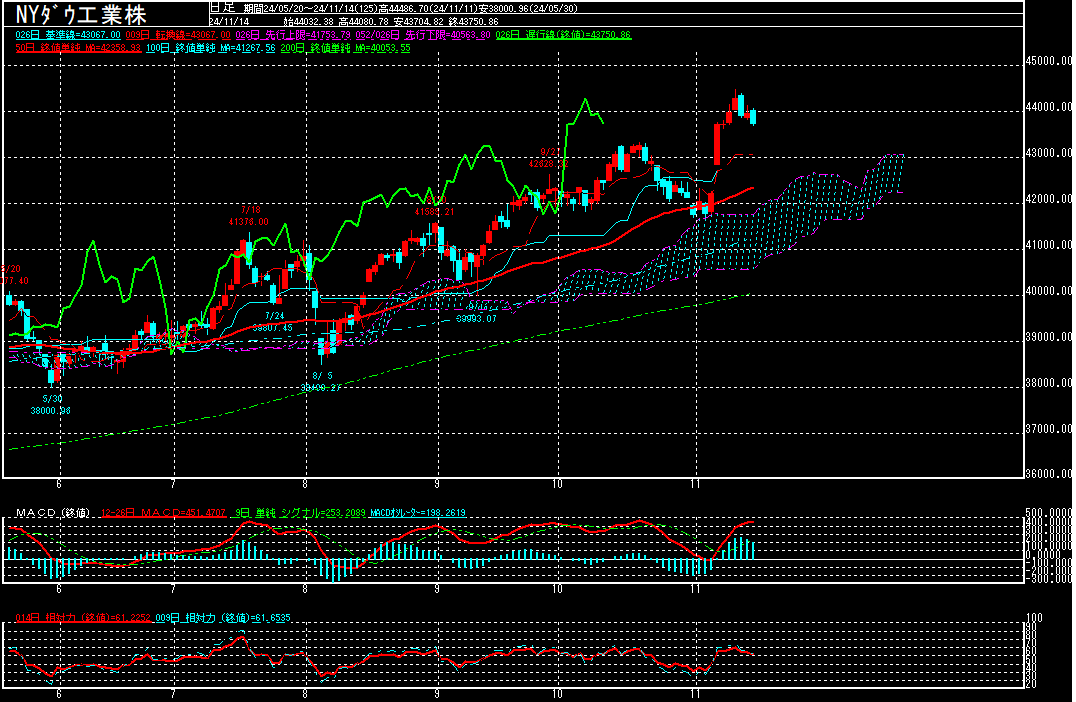
Task: Click month 6 on main chart axis
Action: 59,484
